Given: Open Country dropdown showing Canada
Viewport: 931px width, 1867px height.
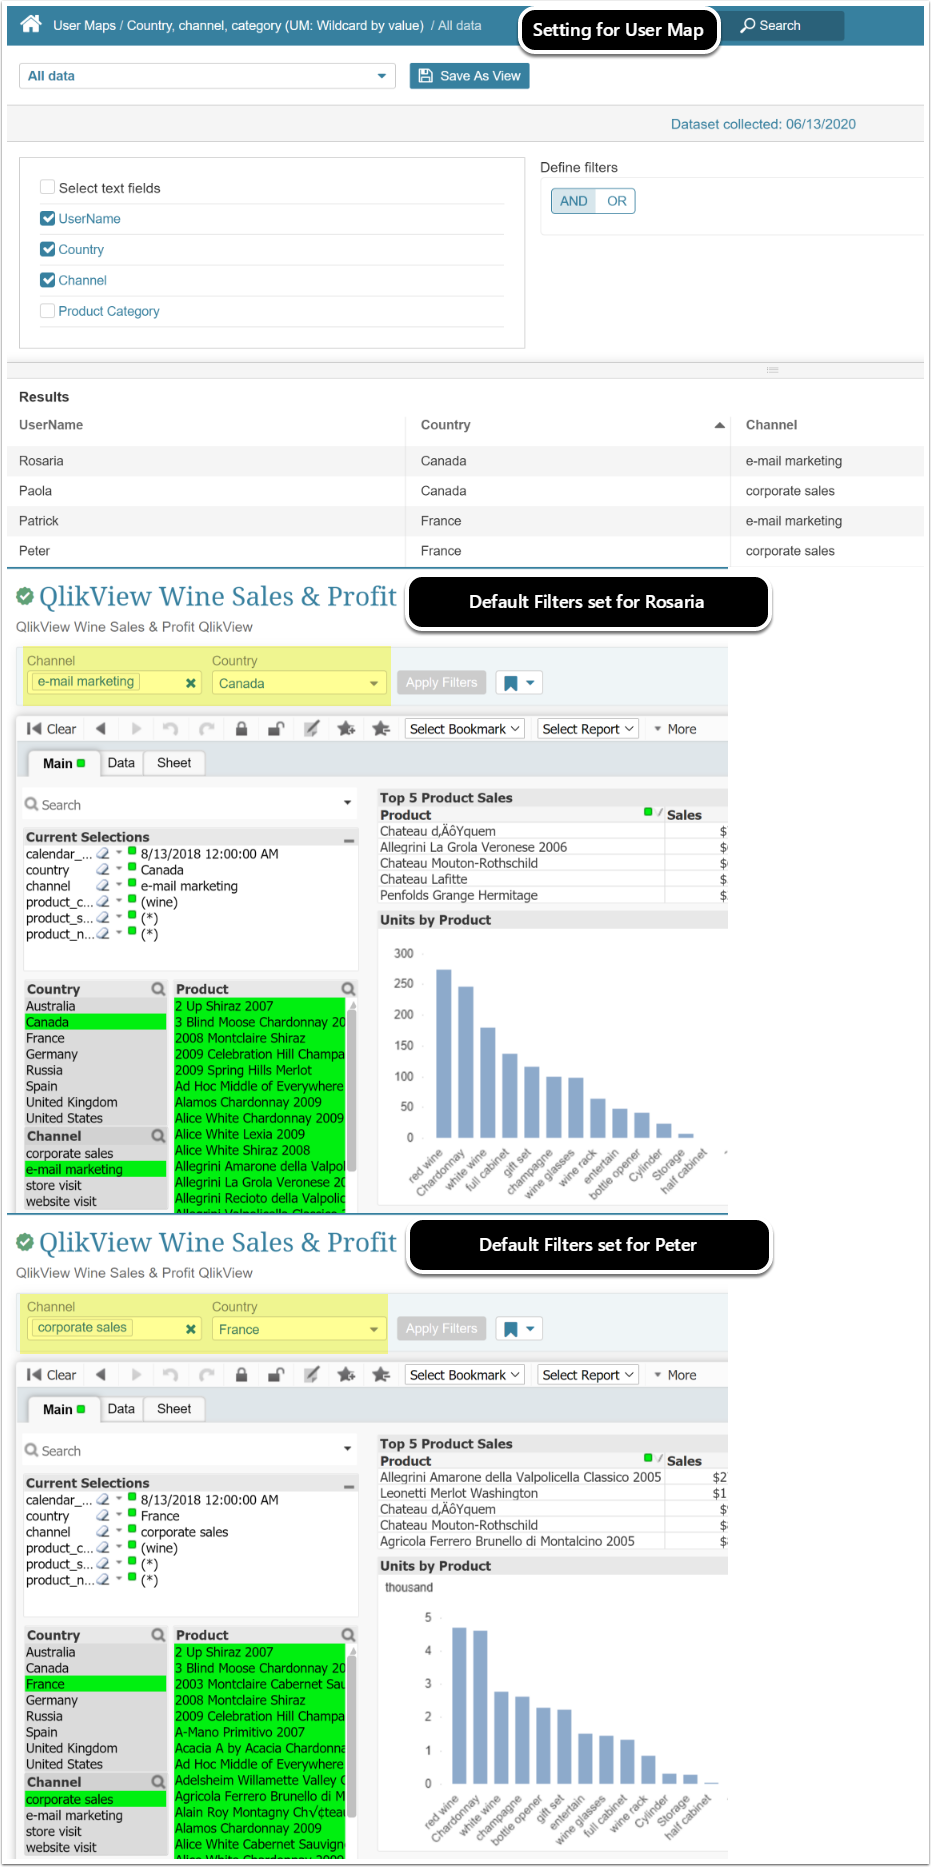Looking at the screenshot, I should pos(299,683).
